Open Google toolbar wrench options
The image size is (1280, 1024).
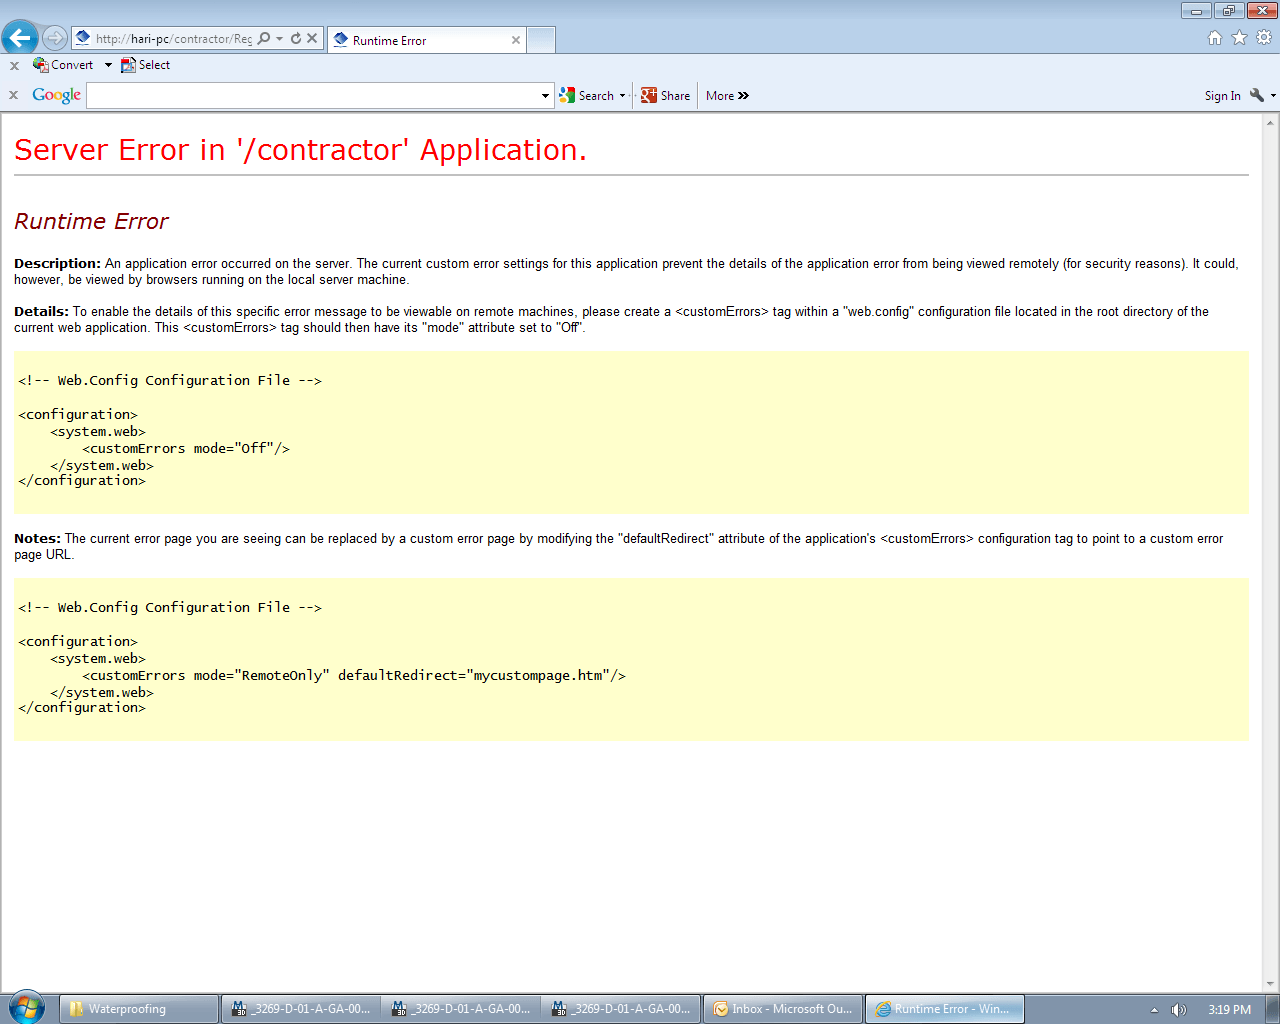[x=1257, y=95]
